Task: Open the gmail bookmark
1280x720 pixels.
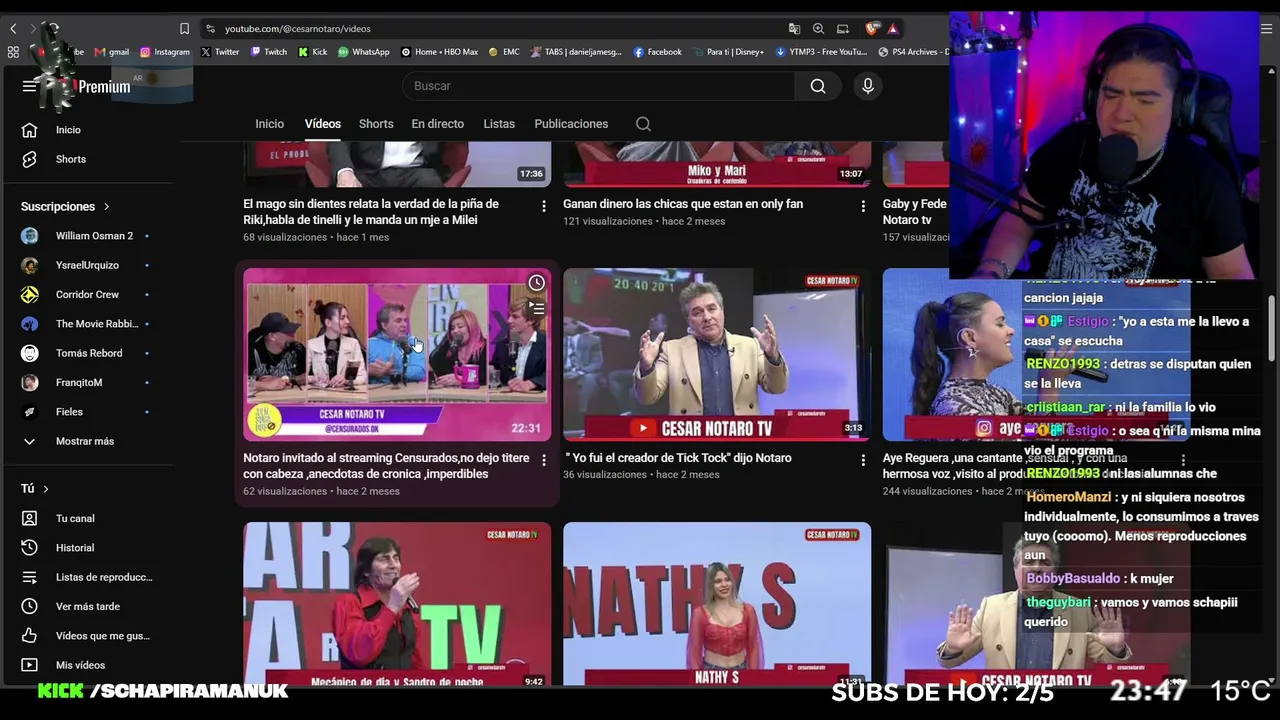Action: tap(112, 52)
